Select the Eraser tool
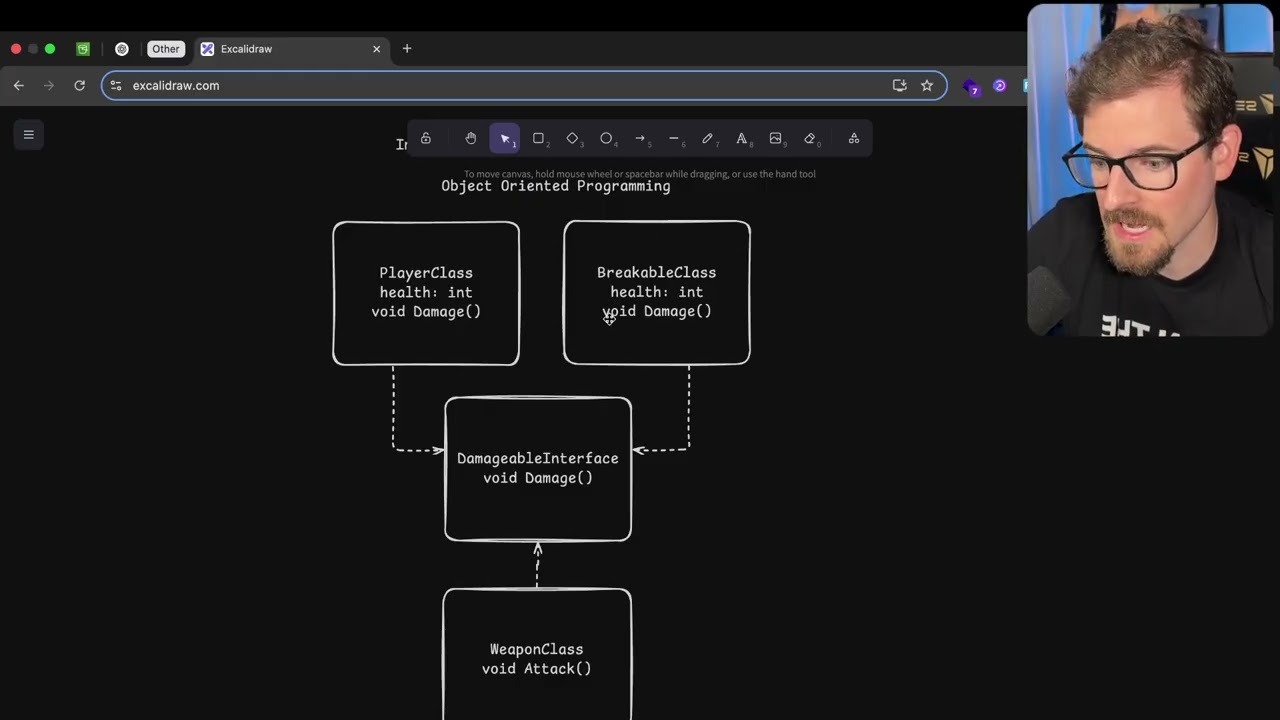The height and width of the screenshot is (720, 1280). click(x=810, y=139)
